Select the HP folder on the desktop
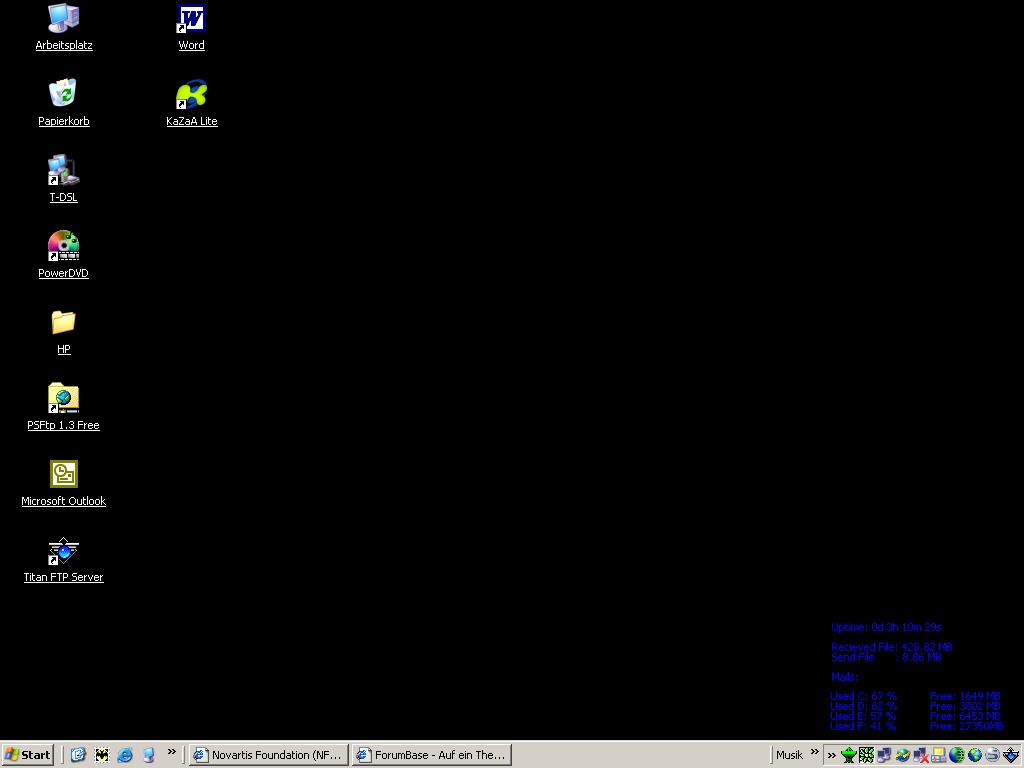The height and width of the screenshot is (768, 1024). click(63, 332)
